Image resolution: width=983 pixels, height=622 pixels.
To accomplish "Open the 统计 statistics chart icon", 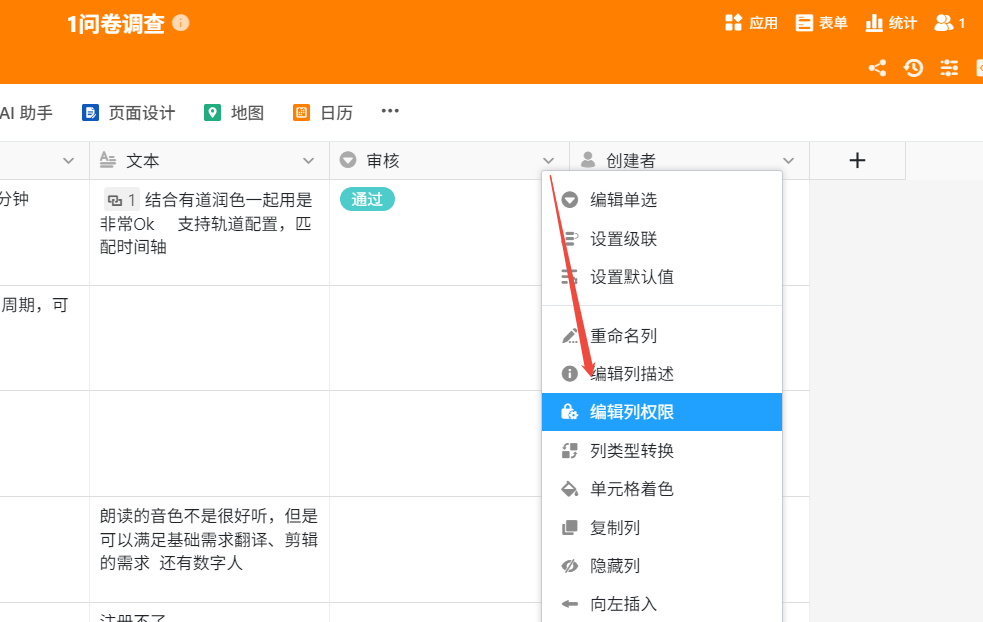I will [x=874, y=23].
